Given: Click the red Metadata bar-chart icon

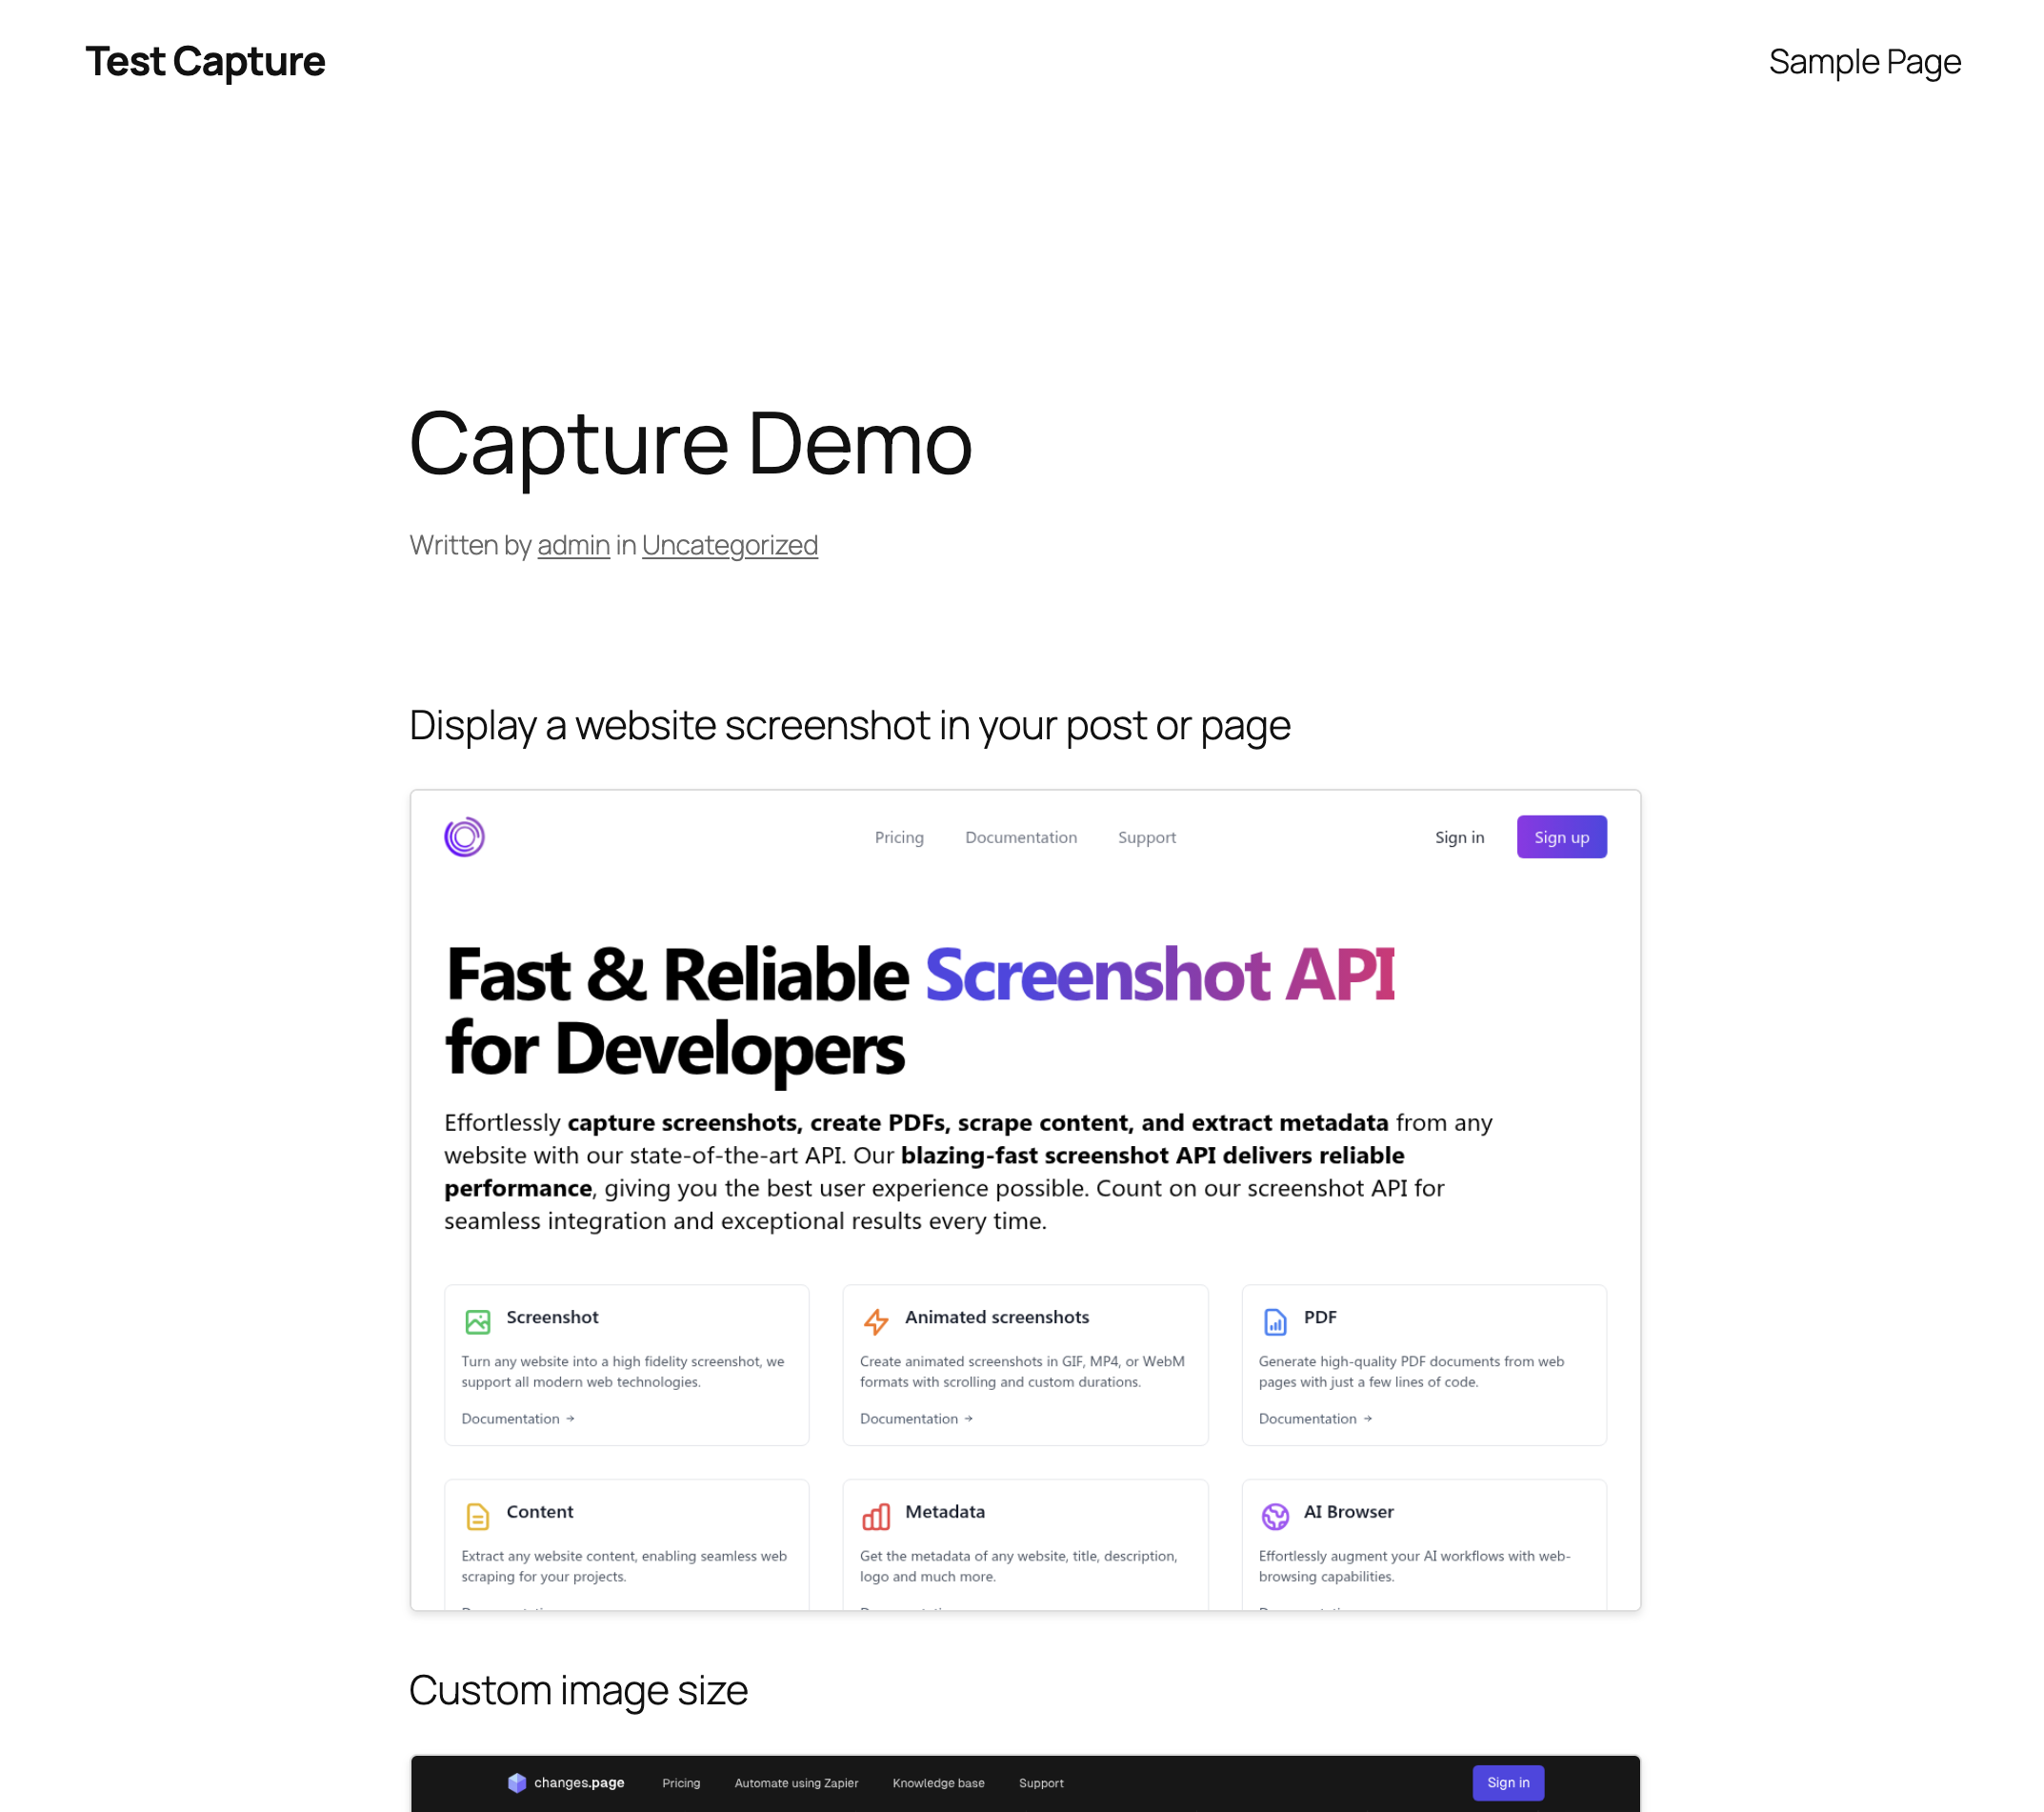Looking at the screenshot, I should click(876, 1516).
